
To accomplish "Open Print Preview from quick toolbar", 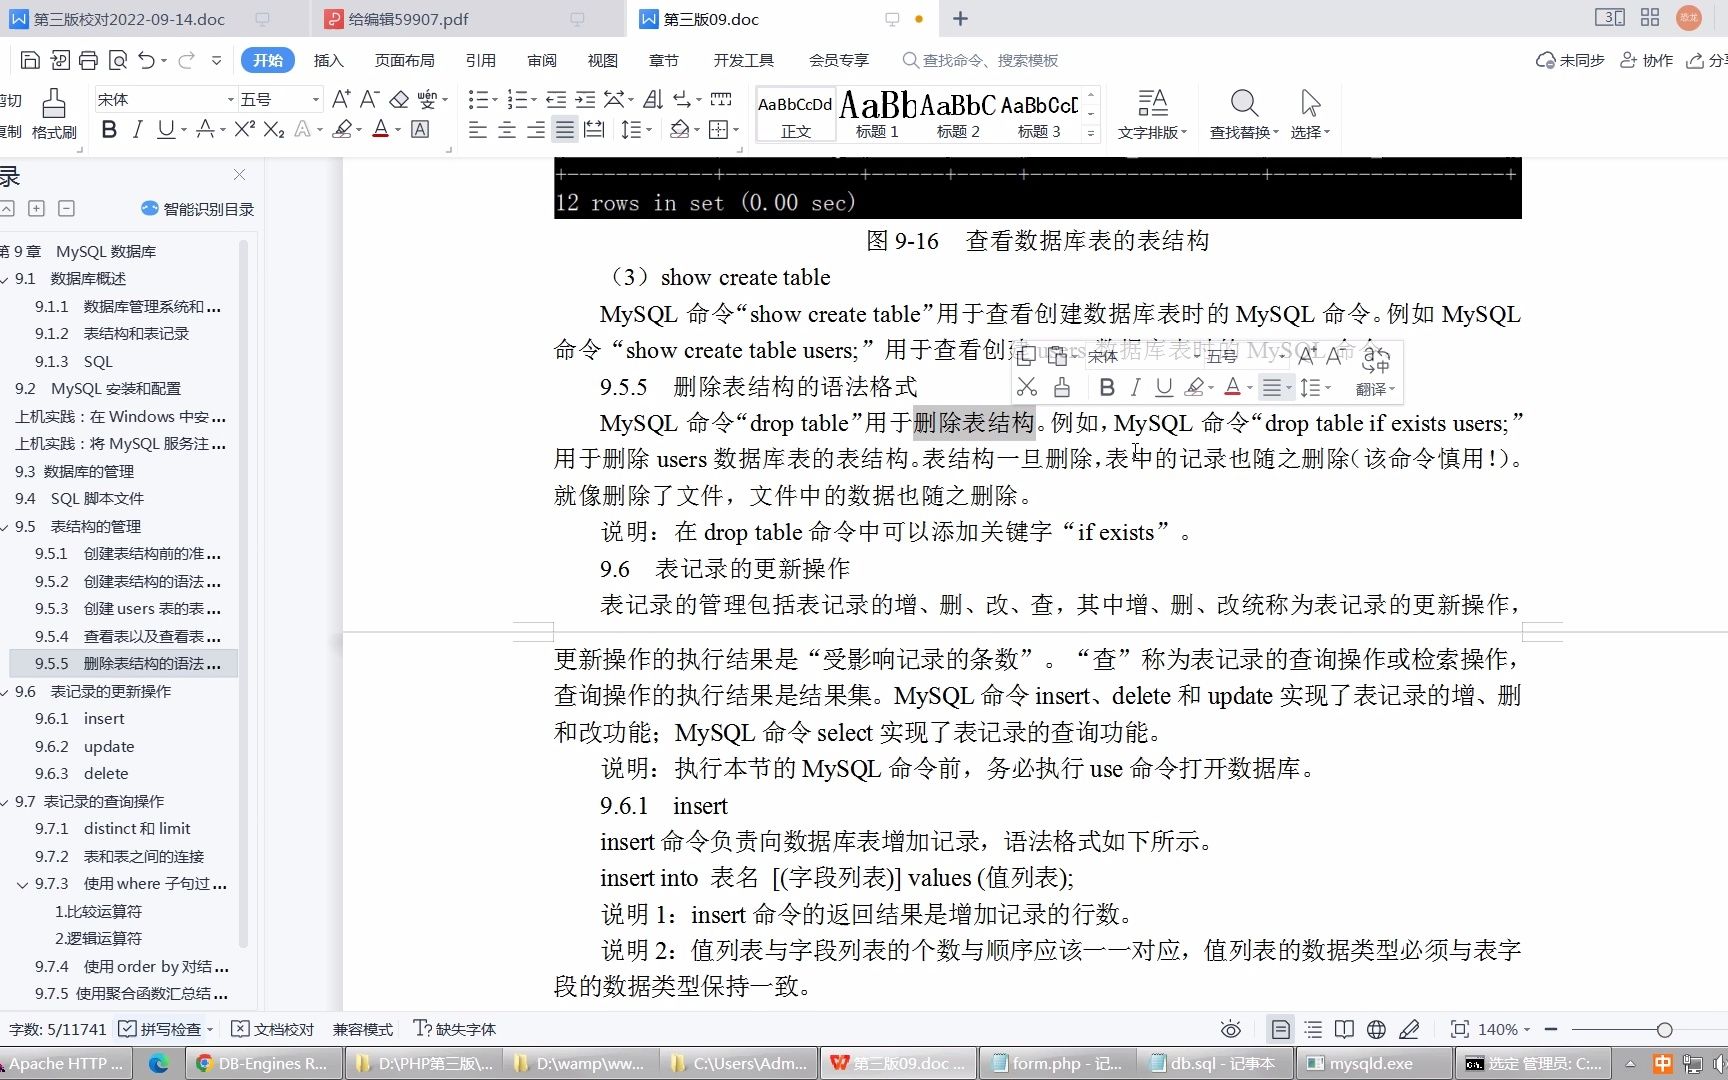I will coord(117,61).
